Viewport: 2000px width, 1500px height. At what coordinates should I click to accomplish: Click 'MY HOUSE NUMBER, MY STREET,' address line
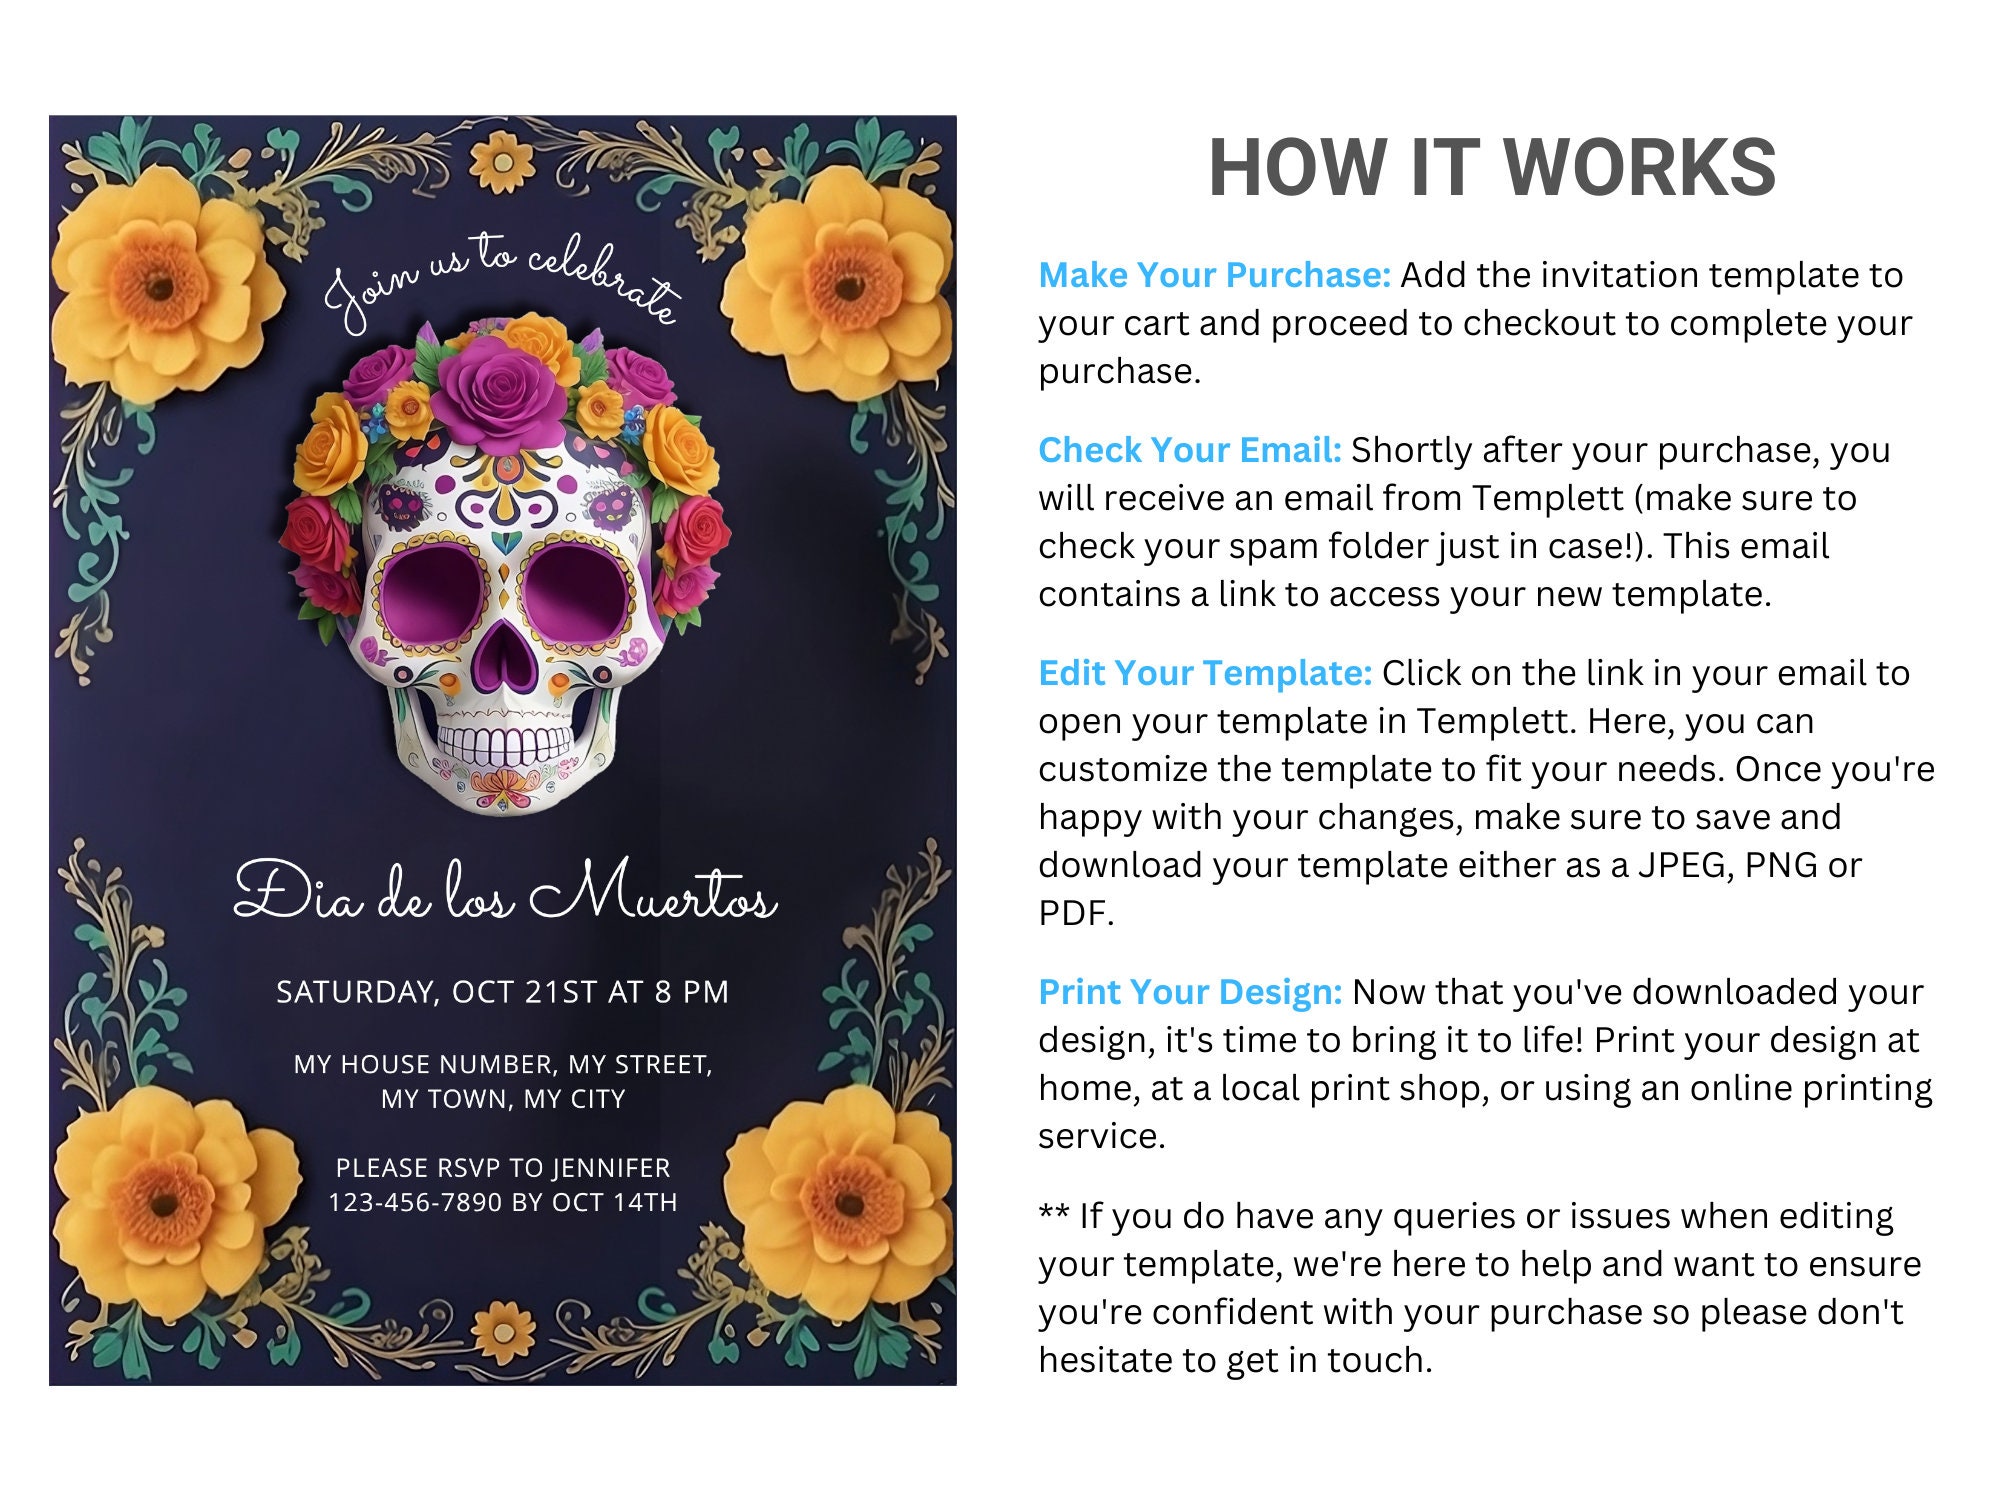tap(503, 1064)
